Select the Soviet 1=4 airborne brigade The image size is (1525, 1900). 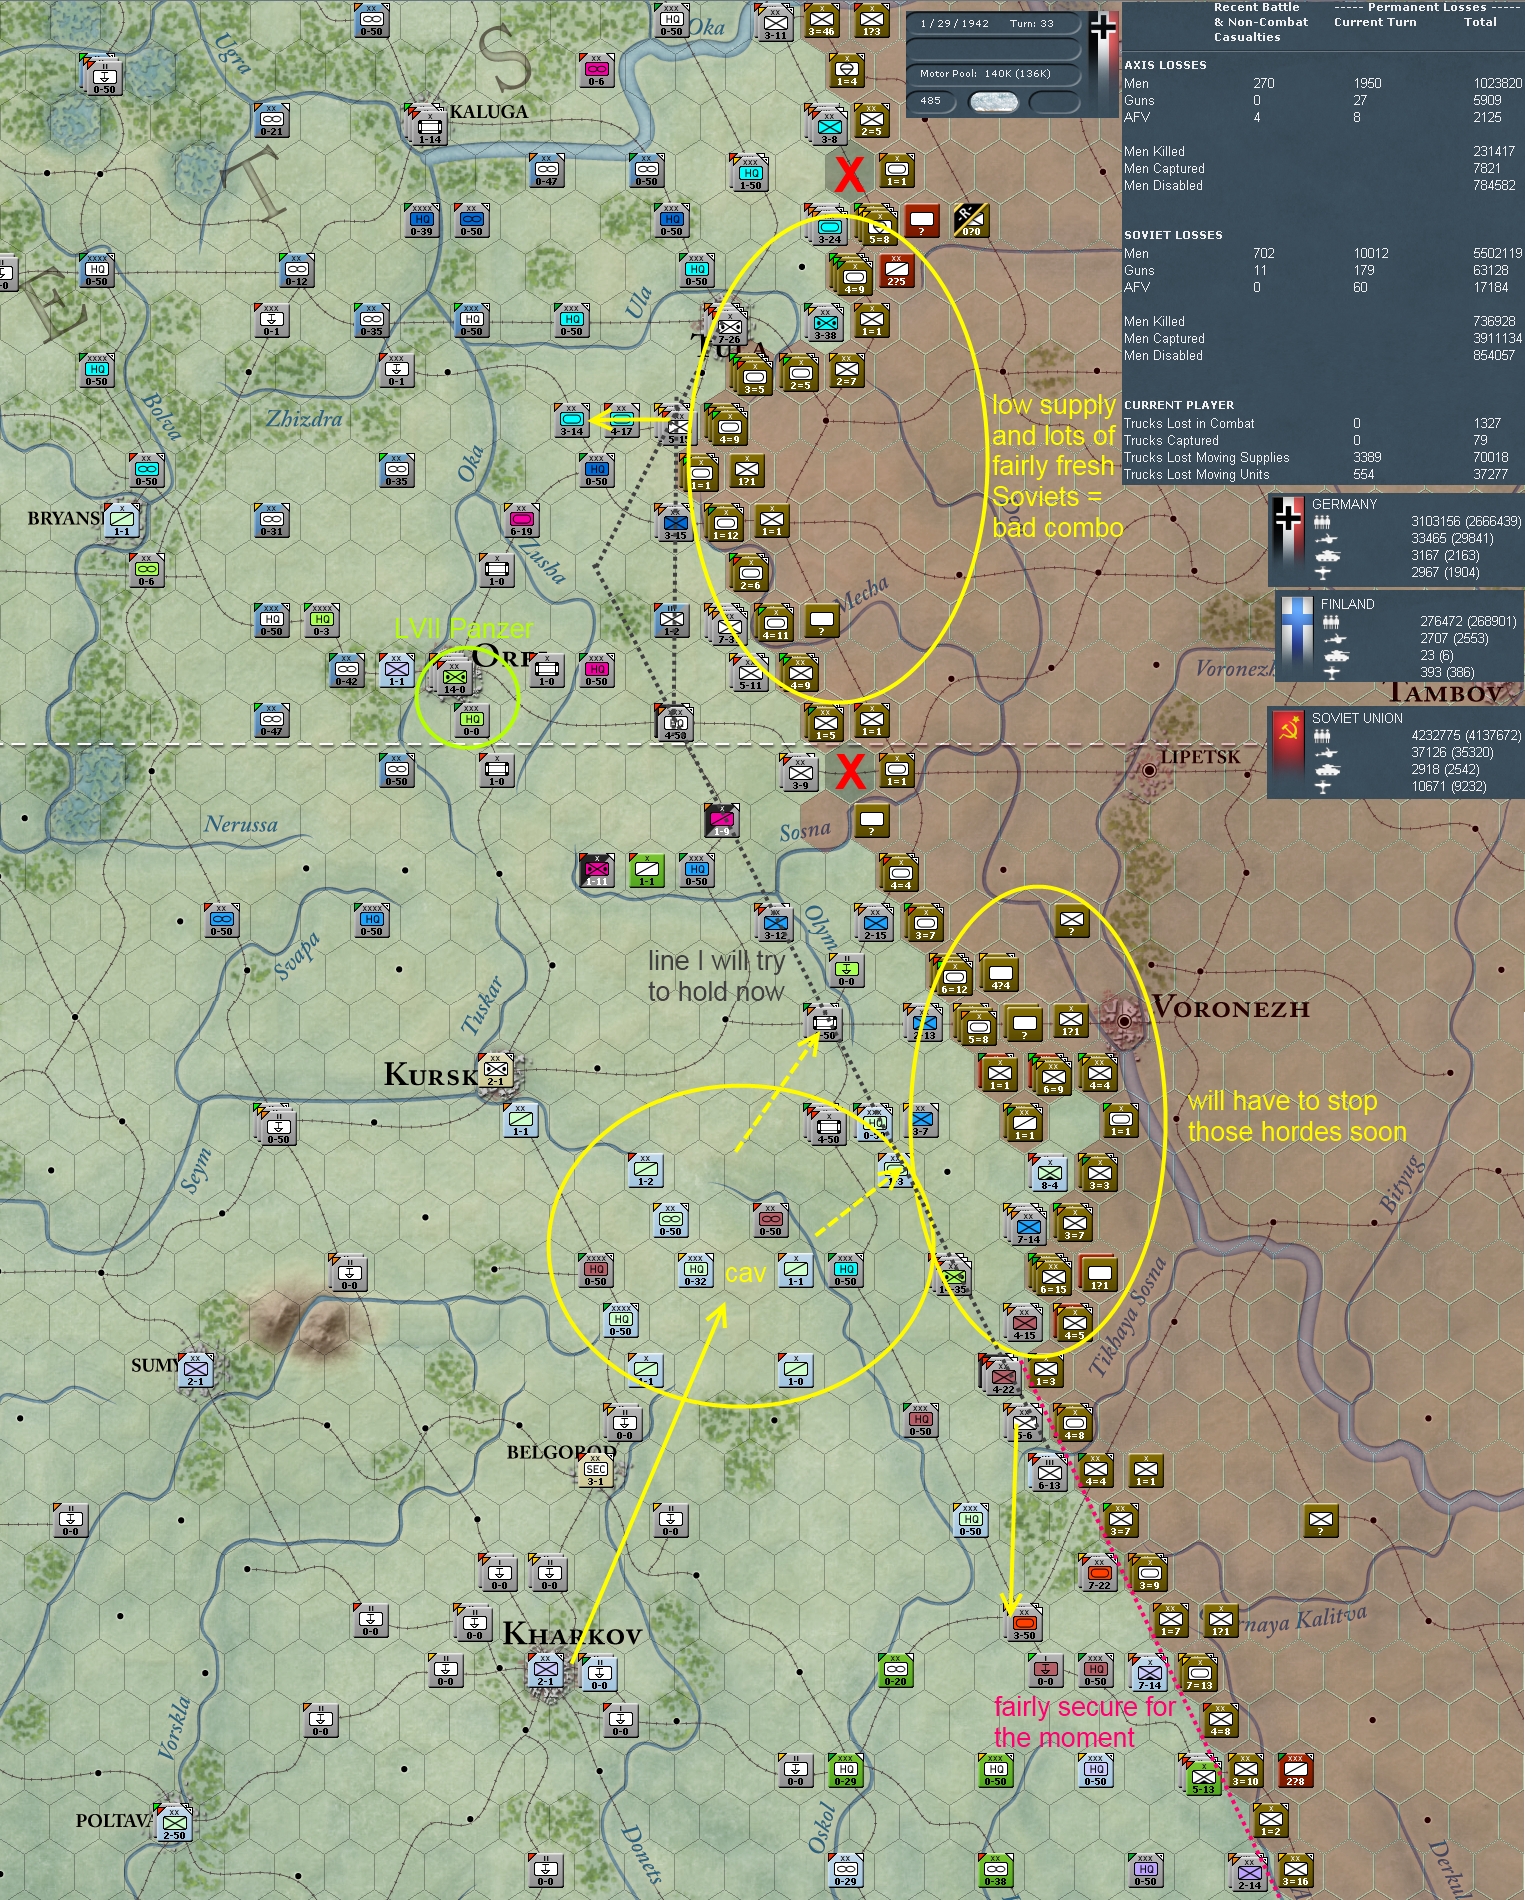coord(847,70)
